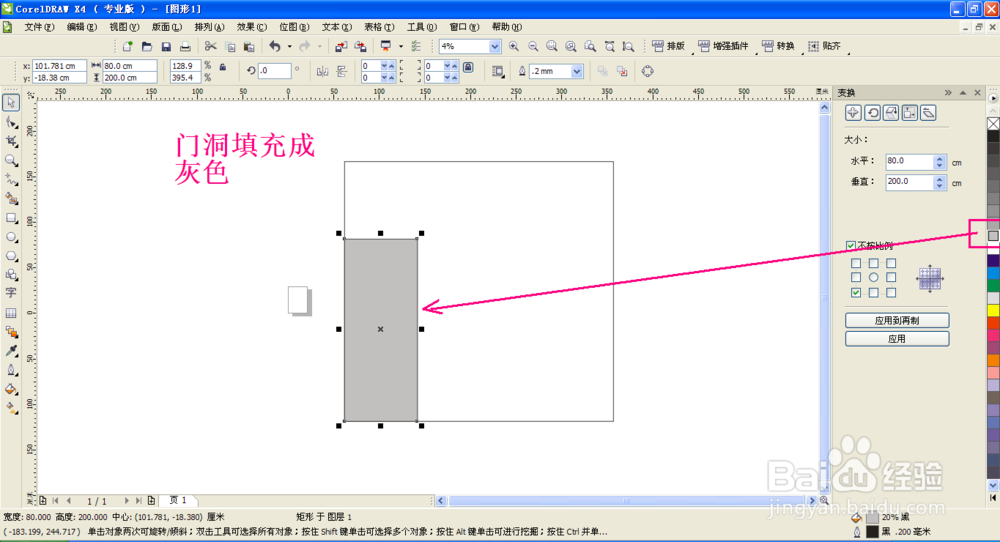The image size is (1000, 542).
Task: Select the Freehand drawing tool
Action: (11, 179)
